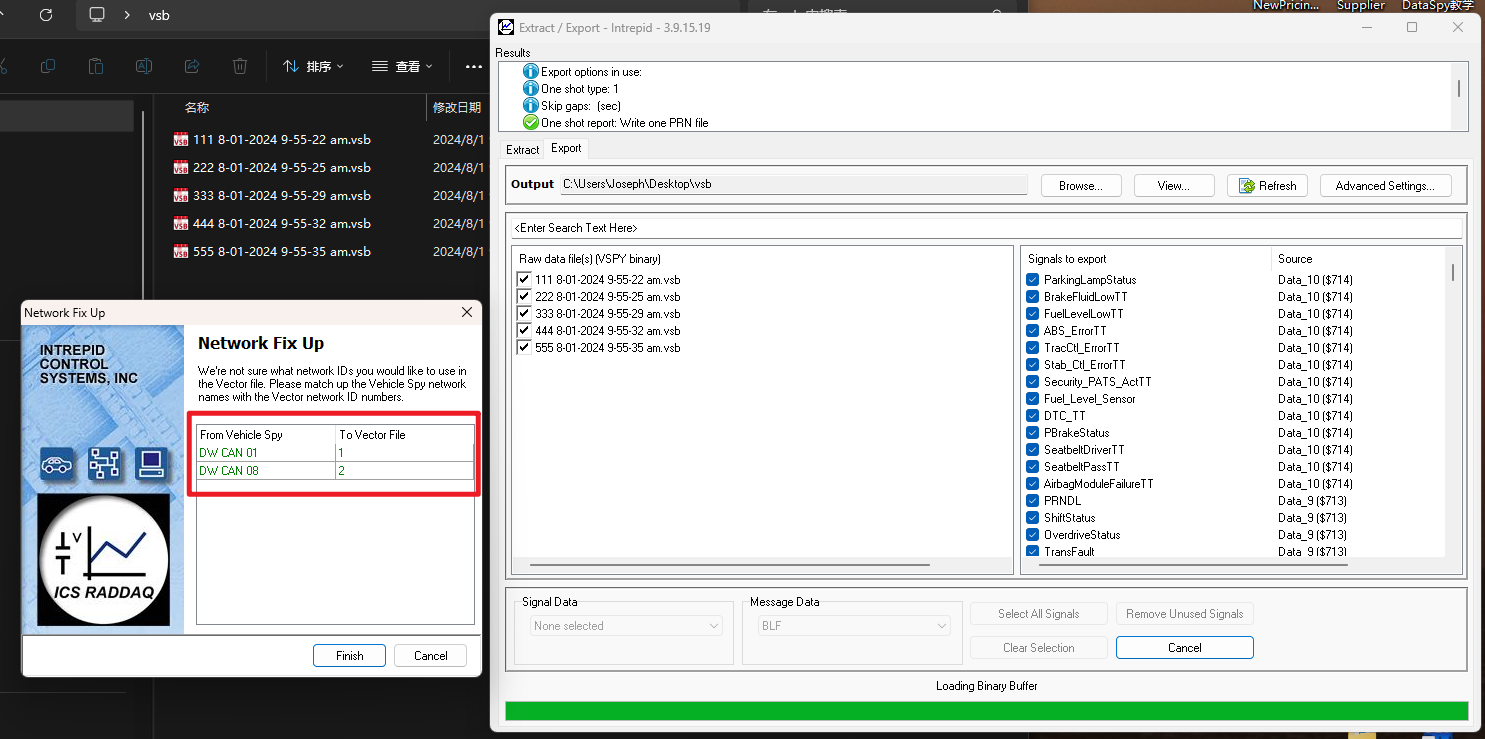Viewport: 1485px width, 739px height.
Task: Click Cancel in the Extract / Export window
Action: (x=1184, y=648)
